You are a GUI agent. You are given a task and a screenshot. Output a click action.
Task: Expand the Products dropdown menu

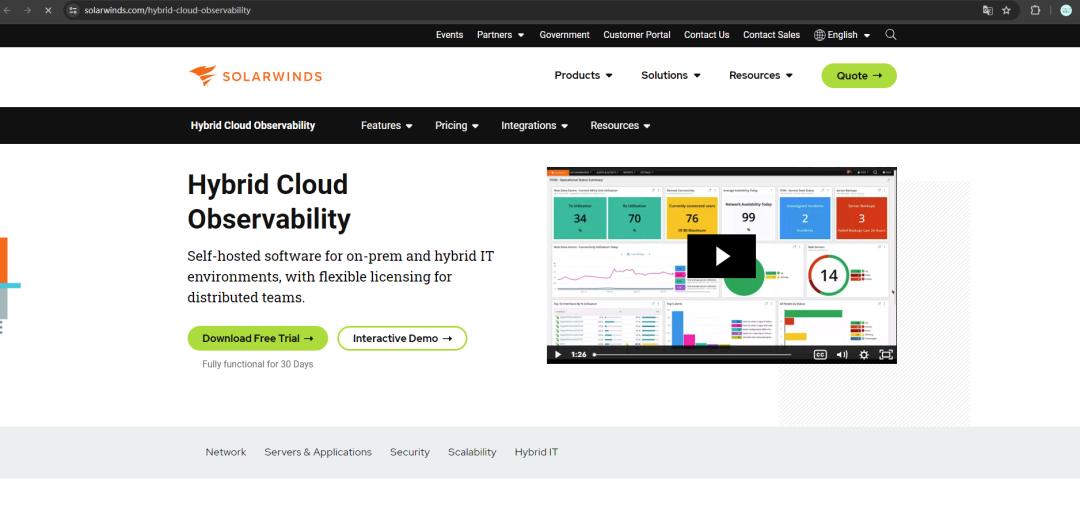pyautogui.click(x=583, y=76)
